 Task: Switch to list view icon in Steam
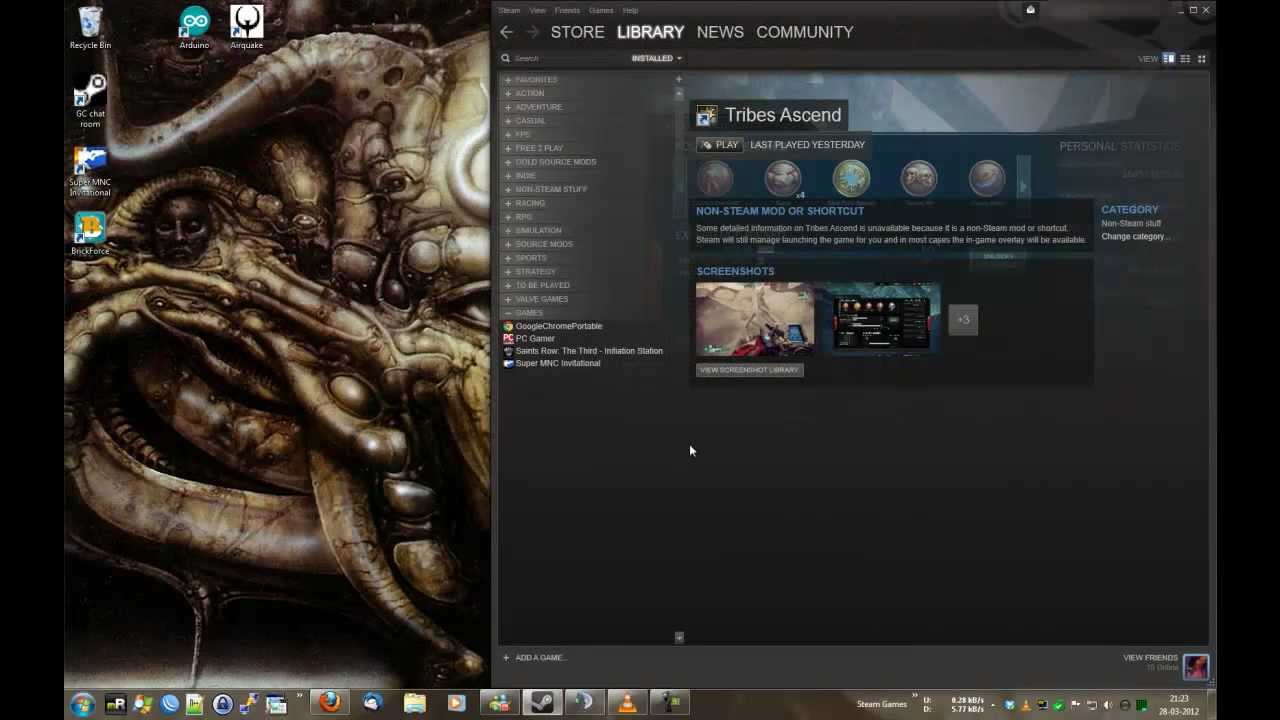pyautogui.click(x=1185, y=59)
